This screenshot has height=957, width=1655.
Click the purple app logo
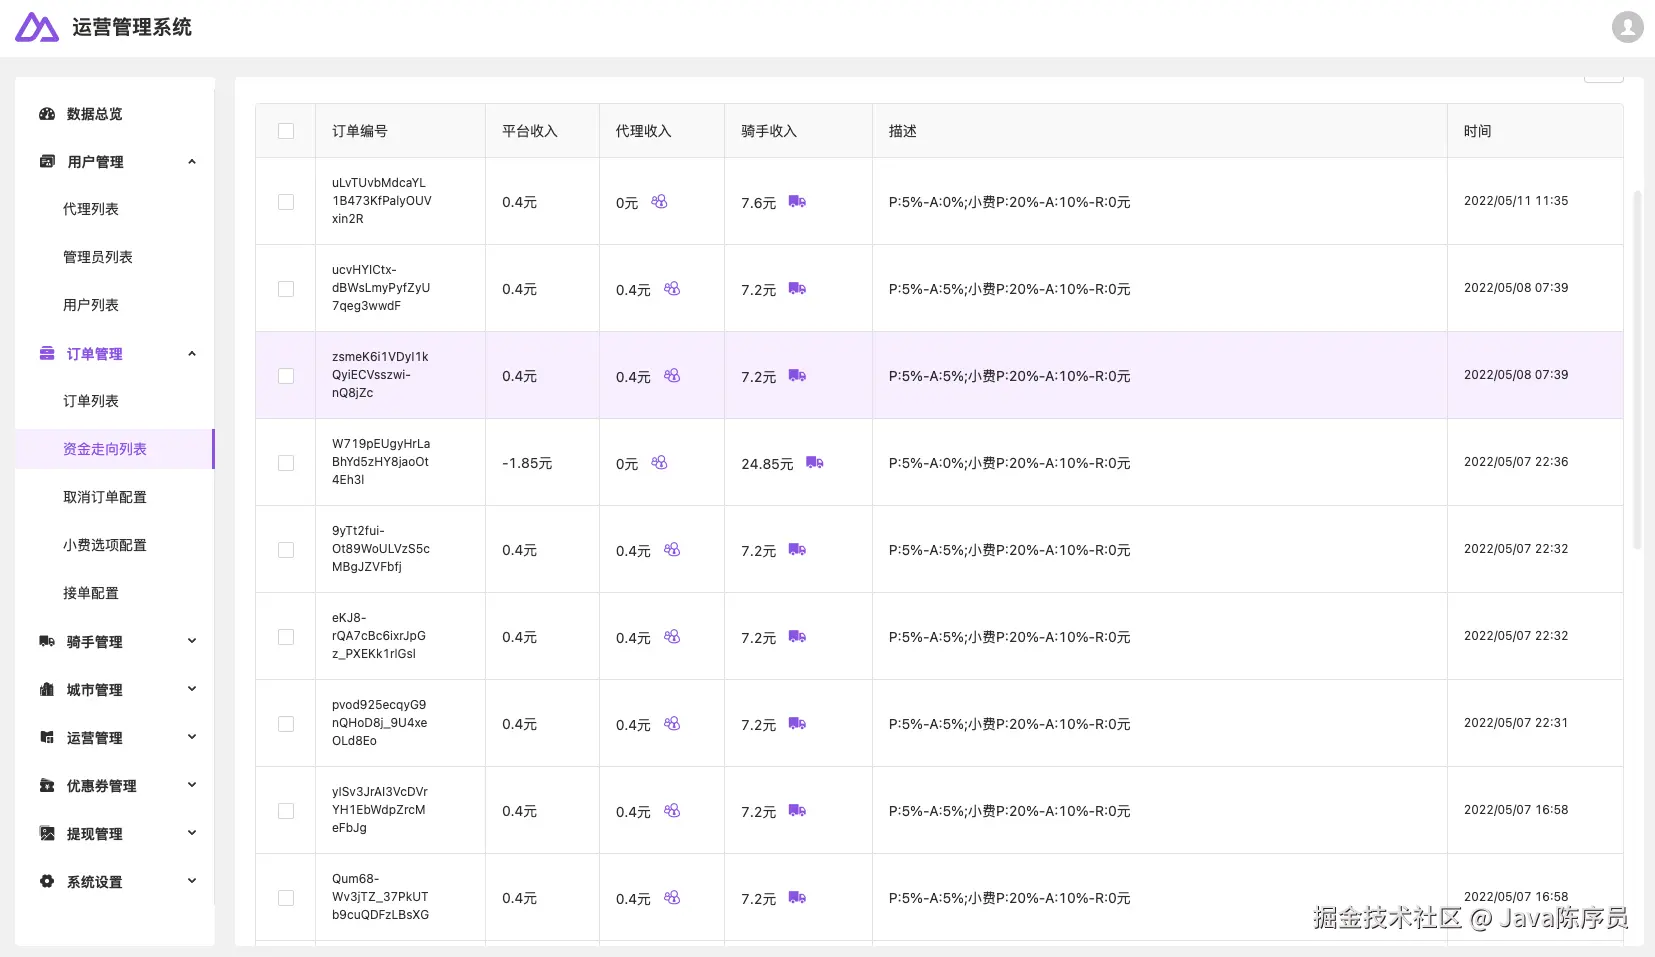point(37,27)
